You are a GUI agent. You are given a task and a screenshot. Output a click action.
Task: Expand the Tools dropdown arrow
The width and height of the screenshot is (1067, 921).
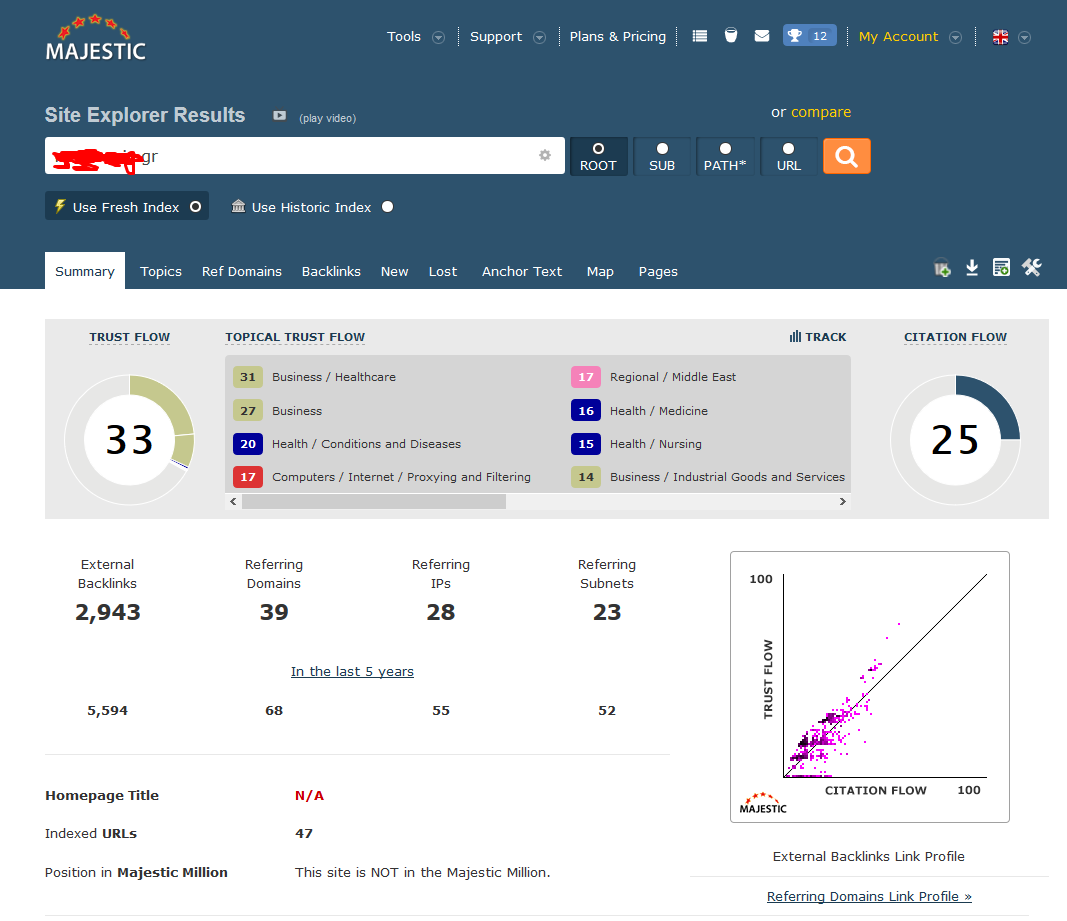coord(439,37)
